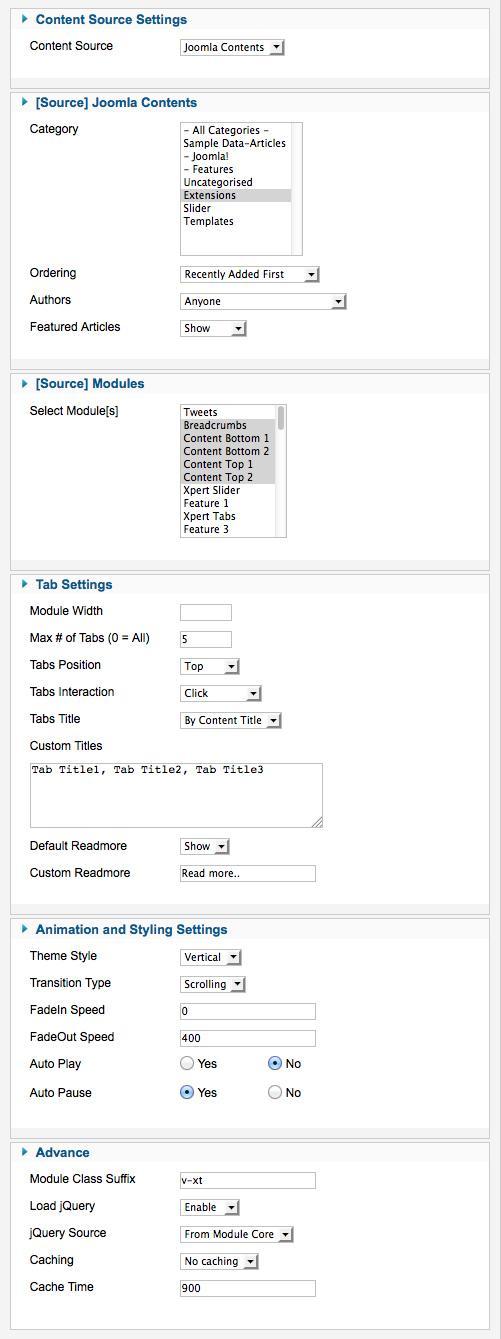Screen dimensions: 501x1339
Task: Select 'Feature 3' module
Action: tap(228, 529)
